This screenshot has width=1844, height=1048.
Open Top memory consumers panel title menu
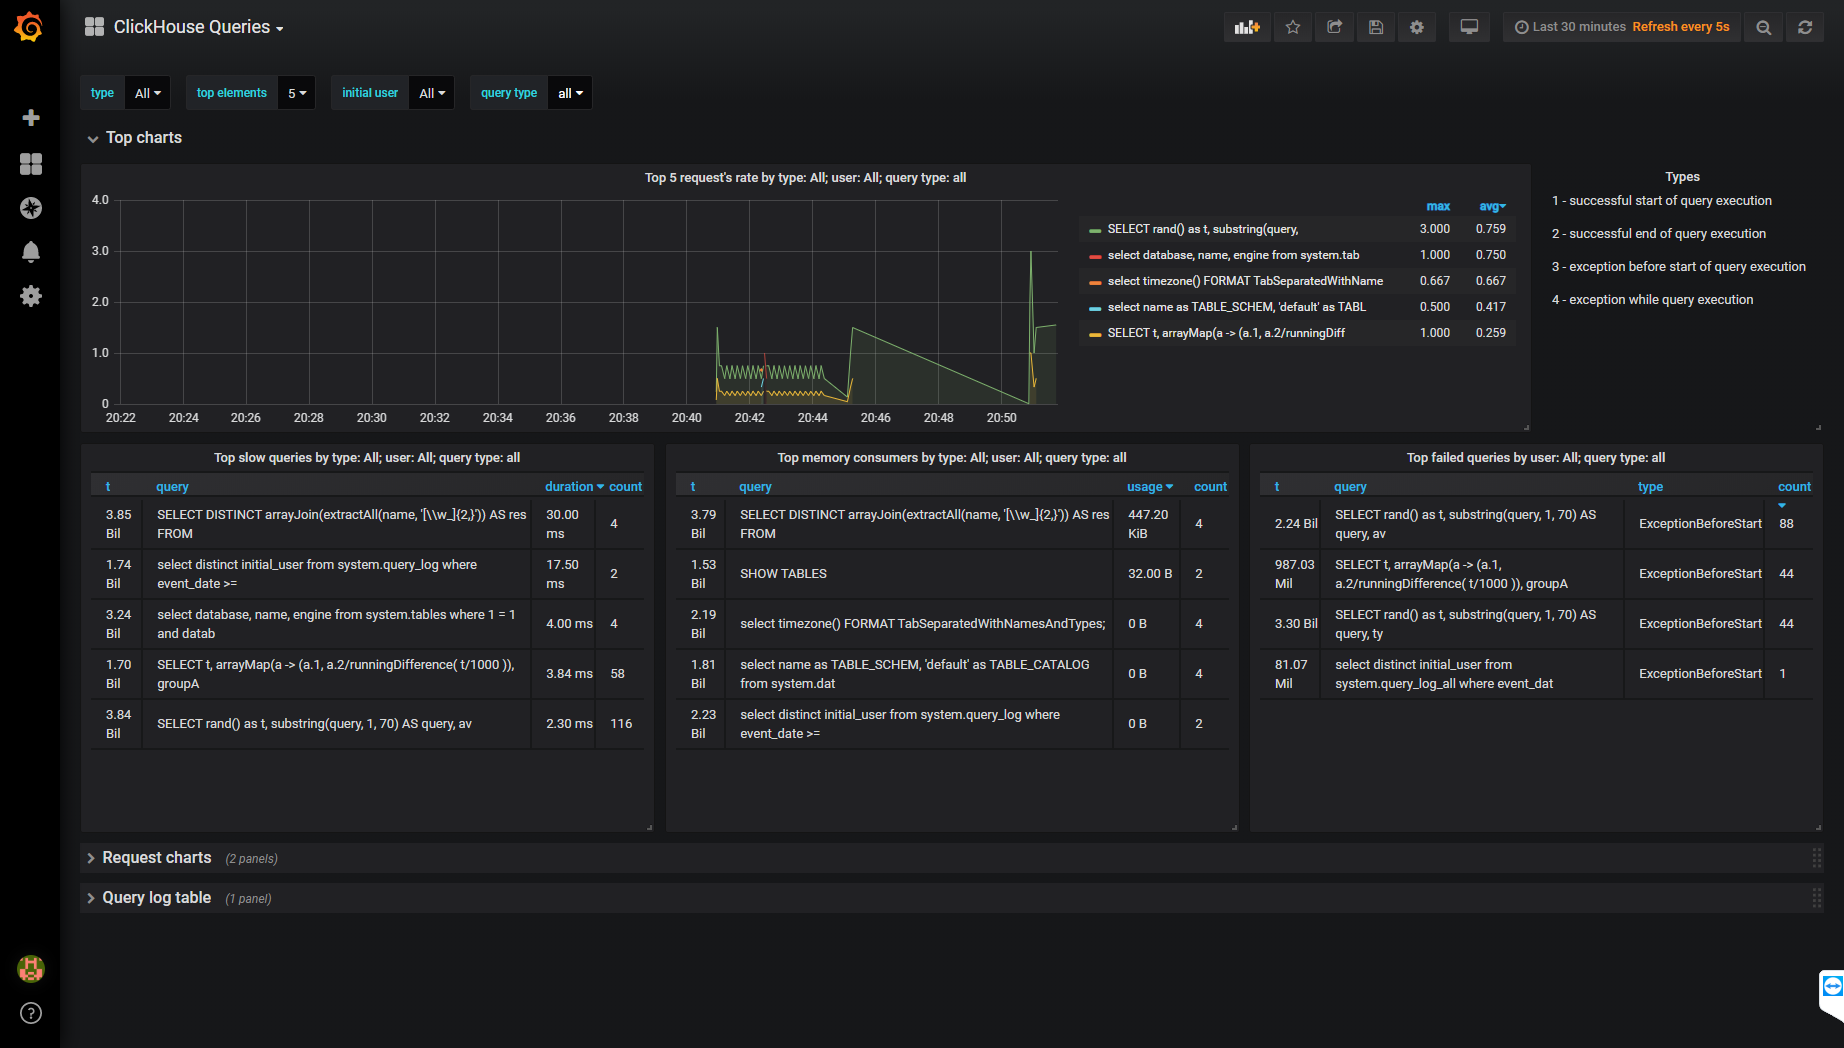pos(952,458)
